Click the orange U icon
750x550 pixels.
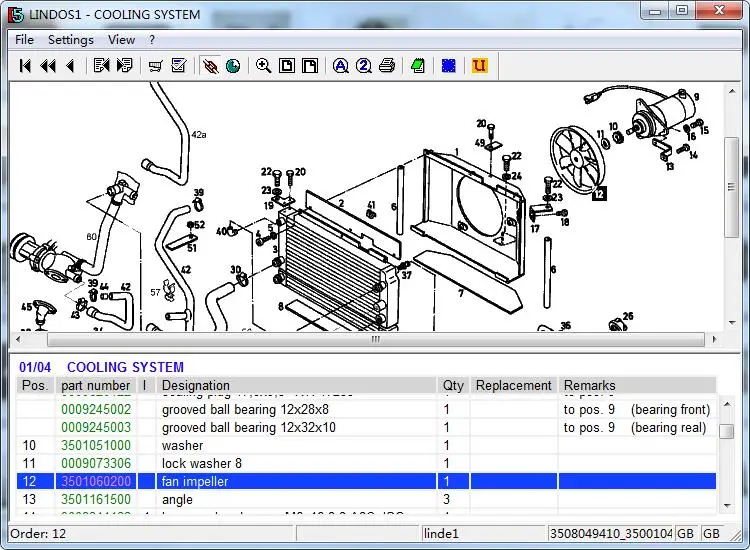click(479, 66)
